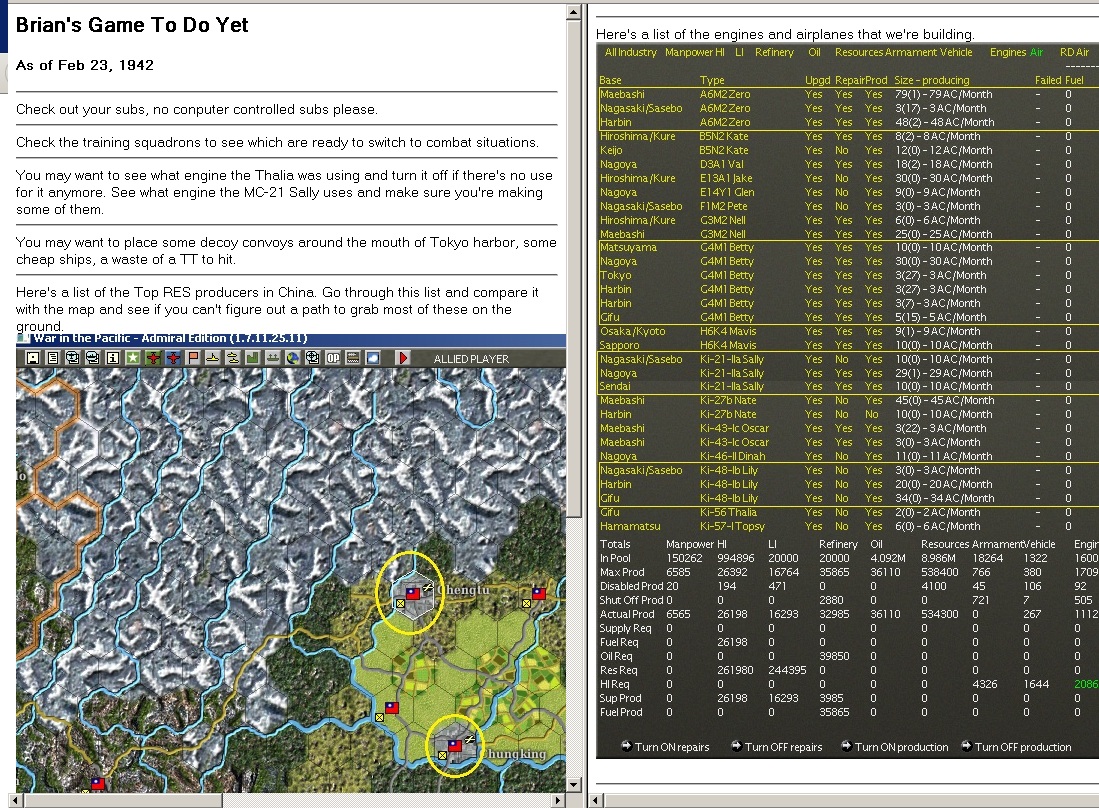This screenshot has height=808, width=1099.
Task: Click the War in the Pacific window title icon
Action: 24,338
